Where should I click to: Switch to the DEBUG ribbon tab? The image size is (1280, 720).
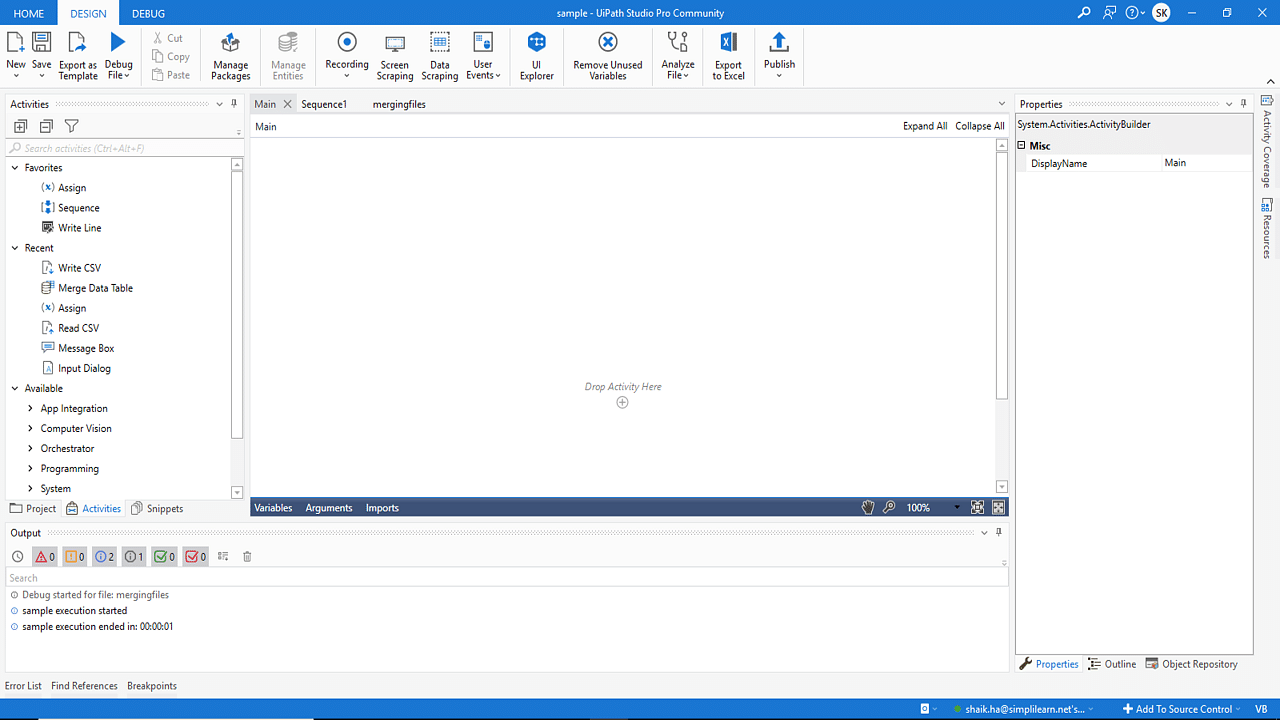pos(149,13)
